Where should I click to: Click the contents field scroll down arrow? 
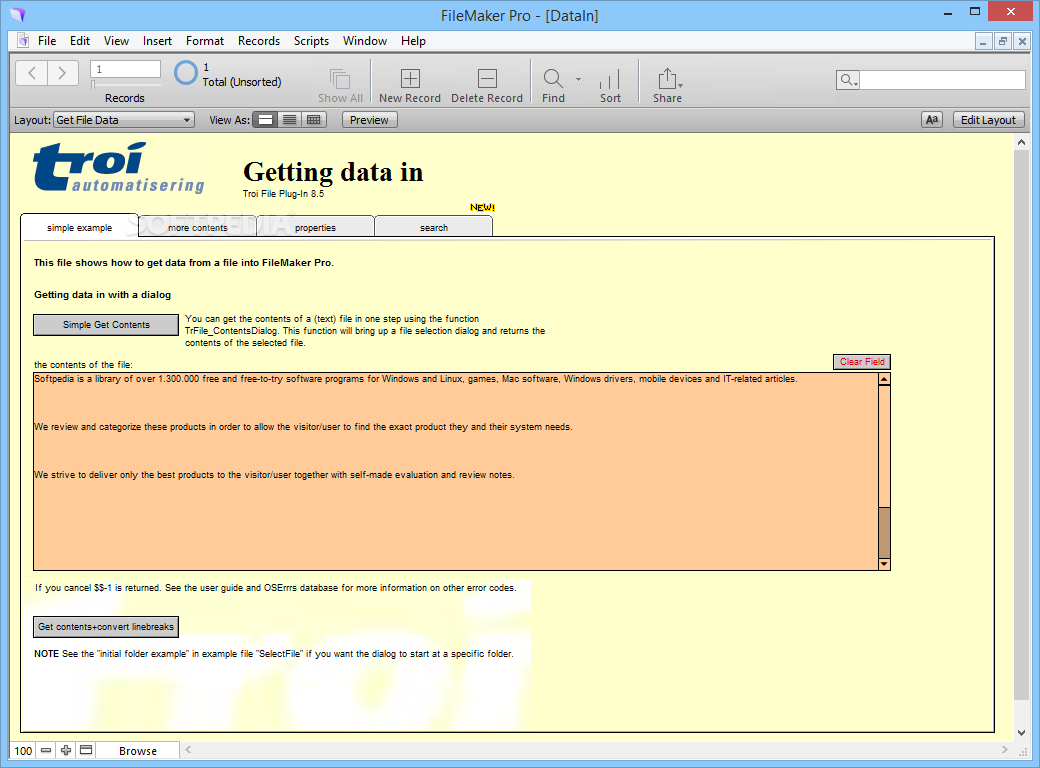[884, 564]
